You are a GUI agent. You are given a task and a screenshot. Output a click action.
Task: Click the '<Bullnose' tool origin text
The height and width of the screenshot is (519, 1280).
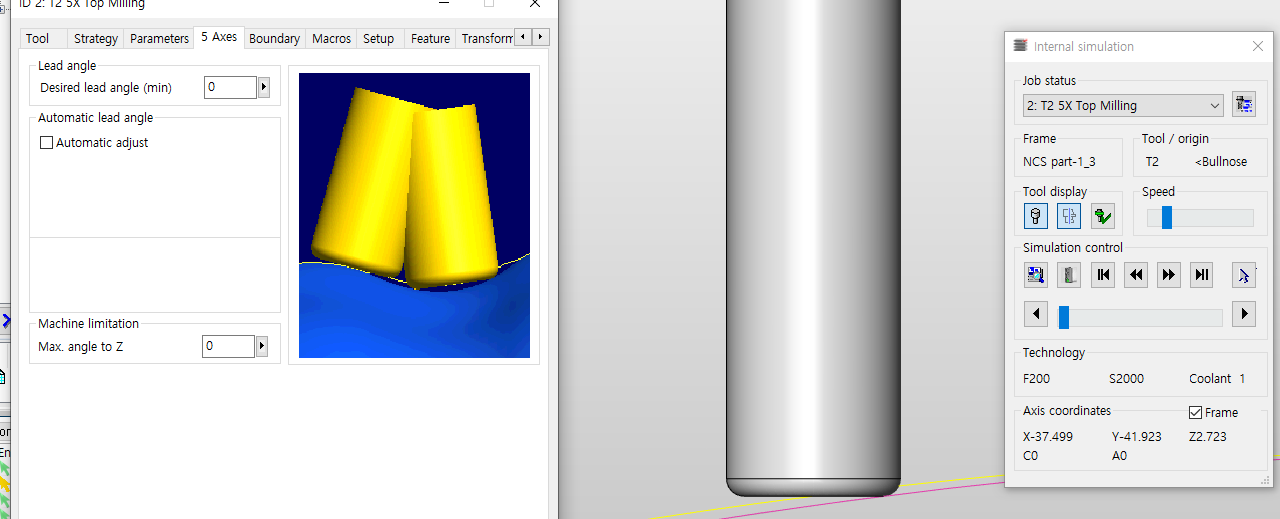pyautogui.click(x=1221, y=161)
